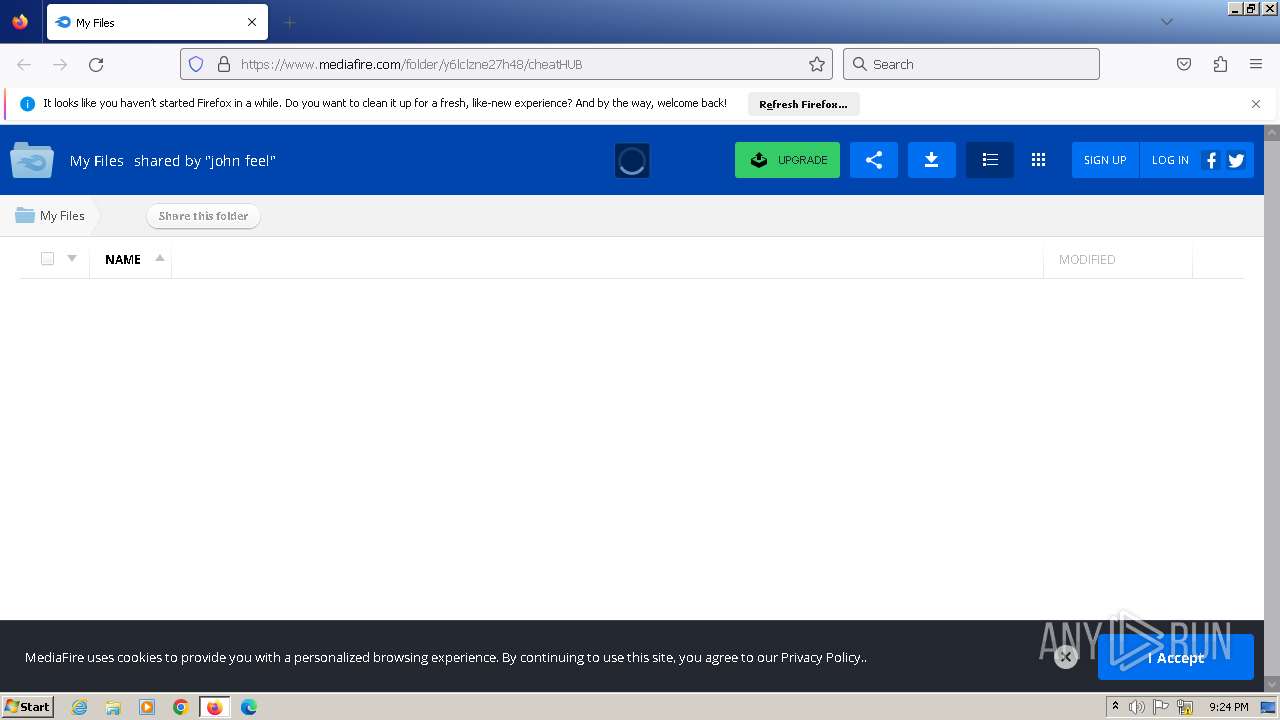Click the taskbar clock showing 9:24 PM
This screenshot has width=1280, height=720.
click(1228, 707)
